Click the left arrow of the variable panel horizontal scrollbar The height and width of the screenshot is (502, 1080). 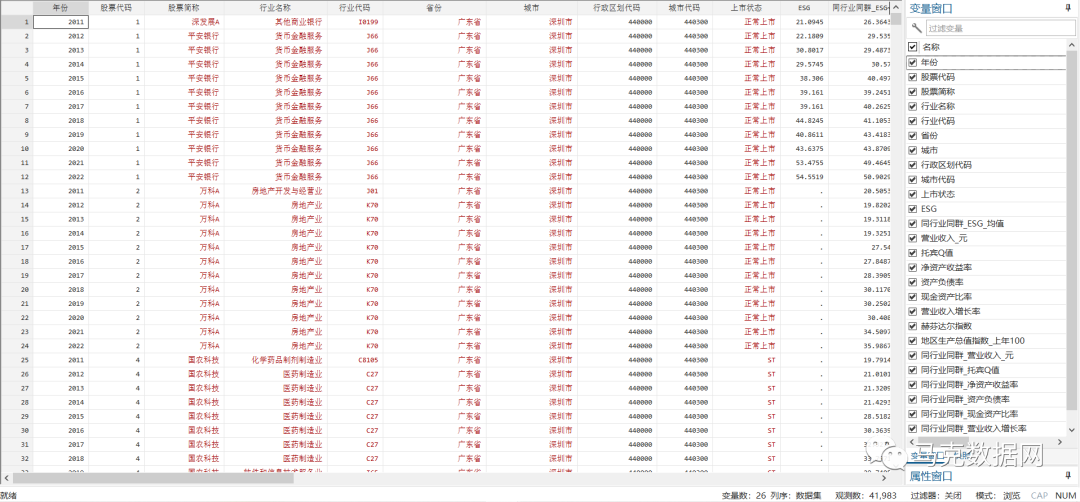tap(912, 441)
